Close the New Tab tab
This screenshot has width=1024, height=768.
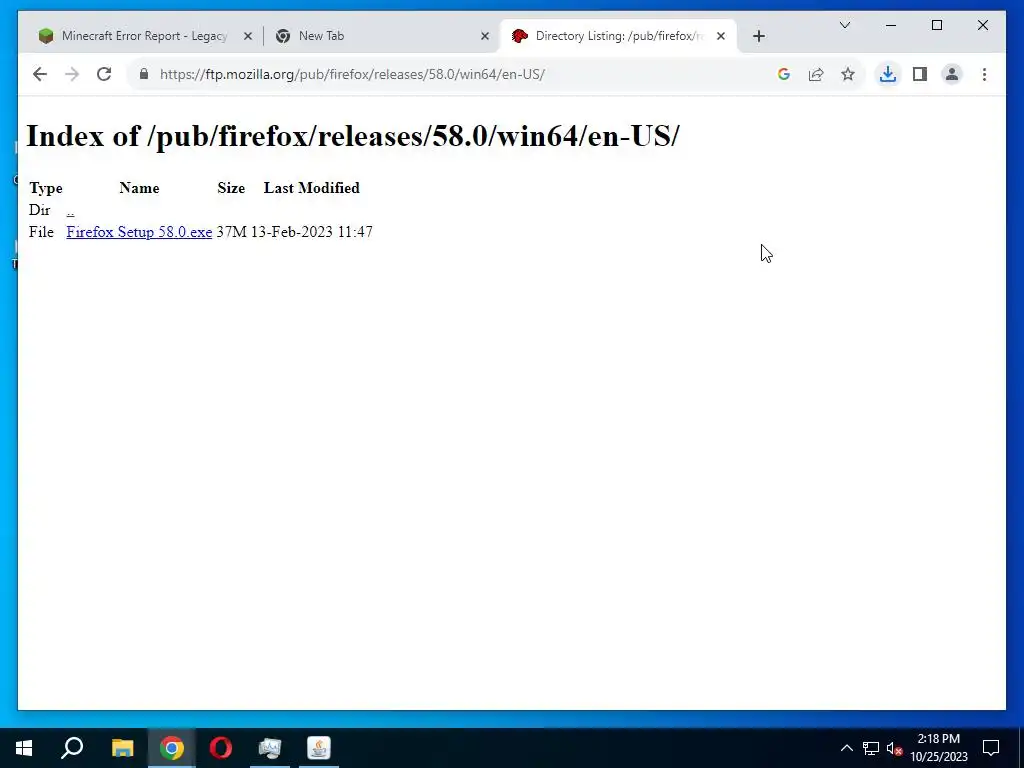[485, 36]
